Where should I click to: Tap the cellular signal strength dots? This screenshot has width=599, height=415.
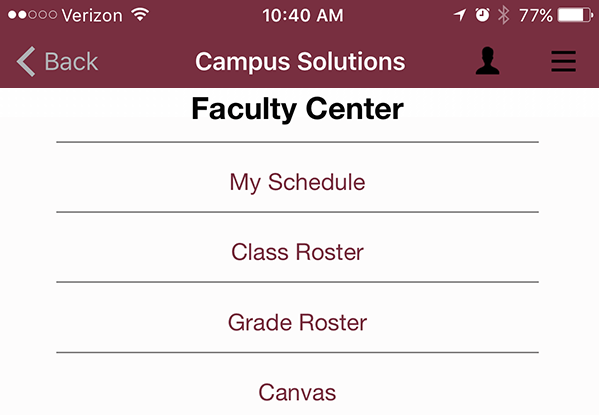coord(32,15)
